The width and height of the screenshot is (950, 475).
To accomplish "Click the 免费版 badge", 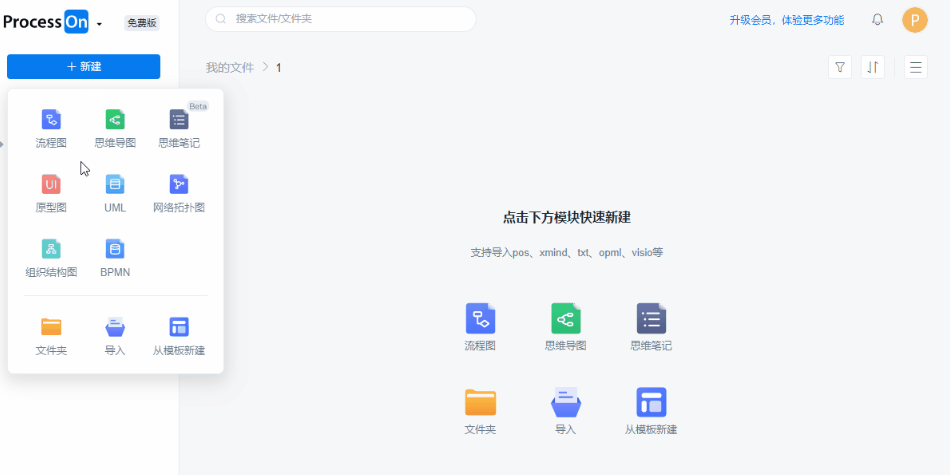I will [142, 23].
